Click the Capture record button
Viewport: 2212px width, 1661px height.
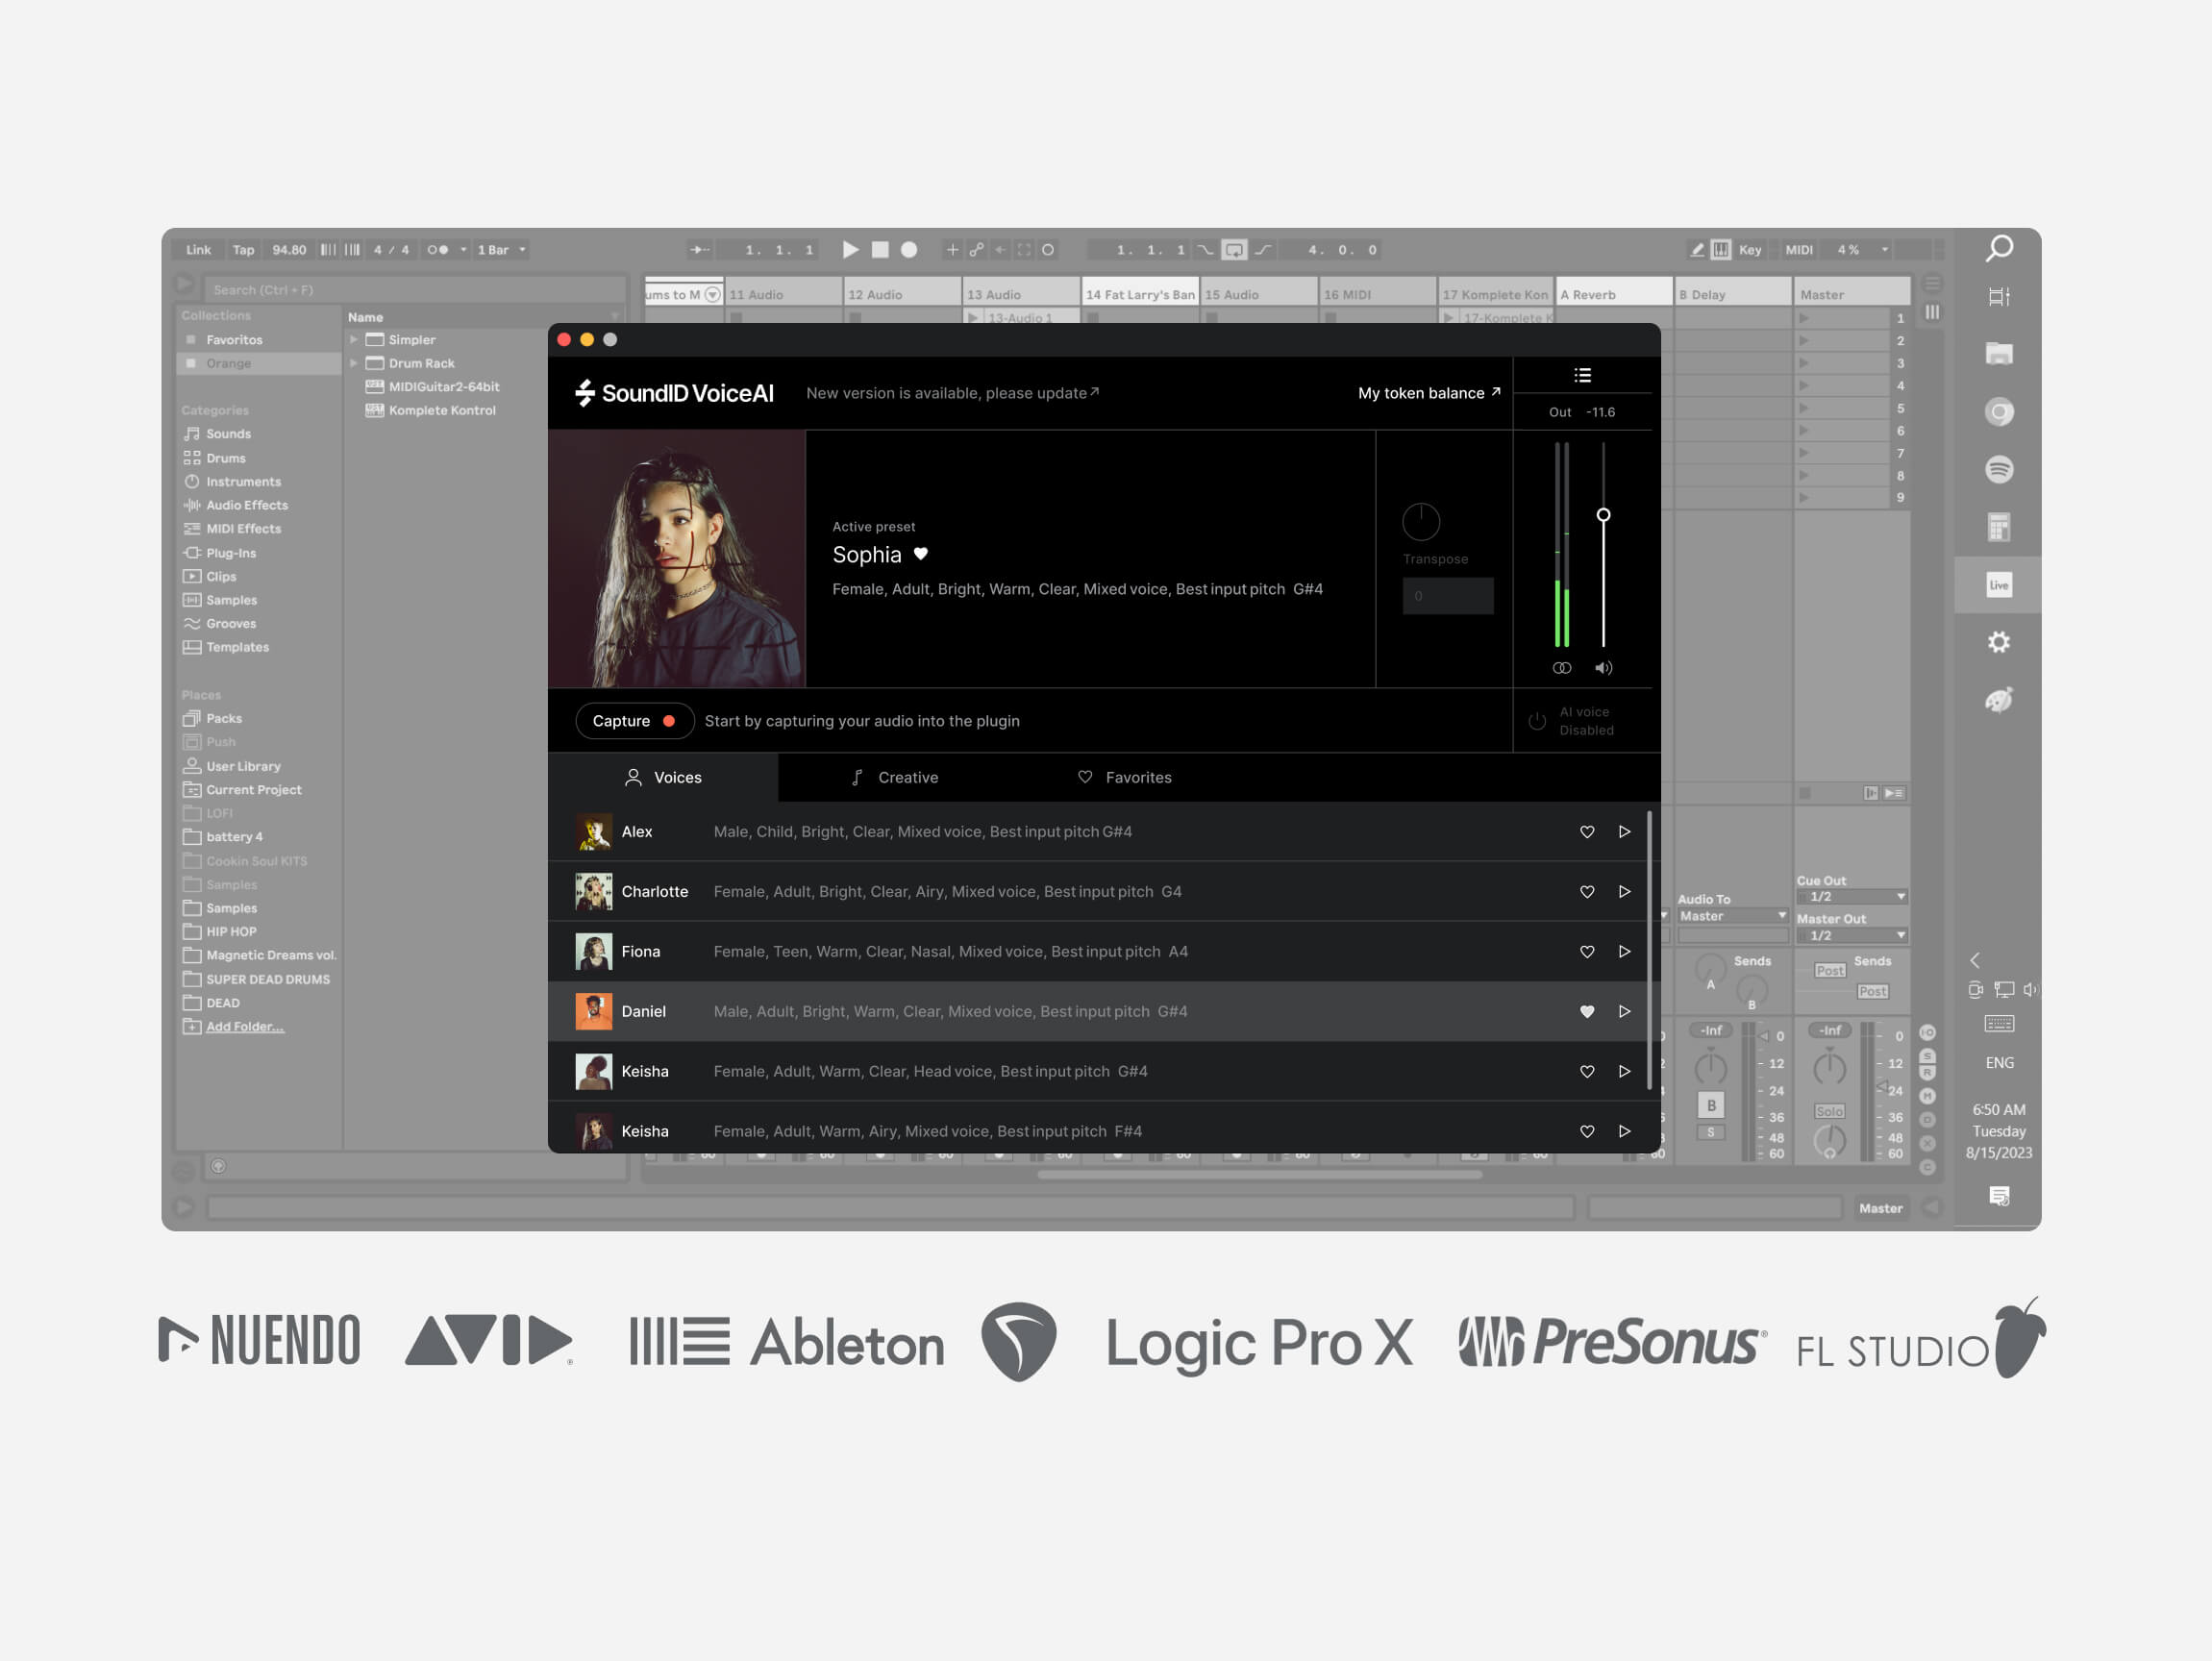pyautogui.click(x=634, y=721)
